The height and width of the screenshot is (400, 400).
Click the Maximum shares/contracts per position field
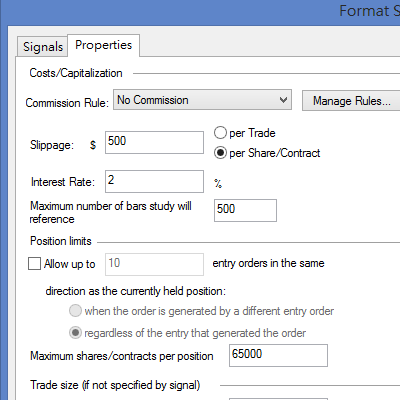(x=278, y=355)
